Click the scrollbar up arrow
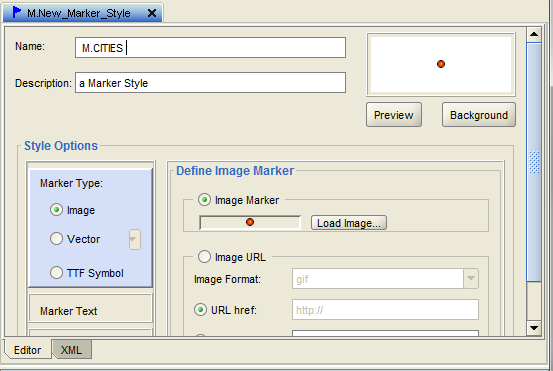Screen dimensions: 553x371 (x=534, y=35)
